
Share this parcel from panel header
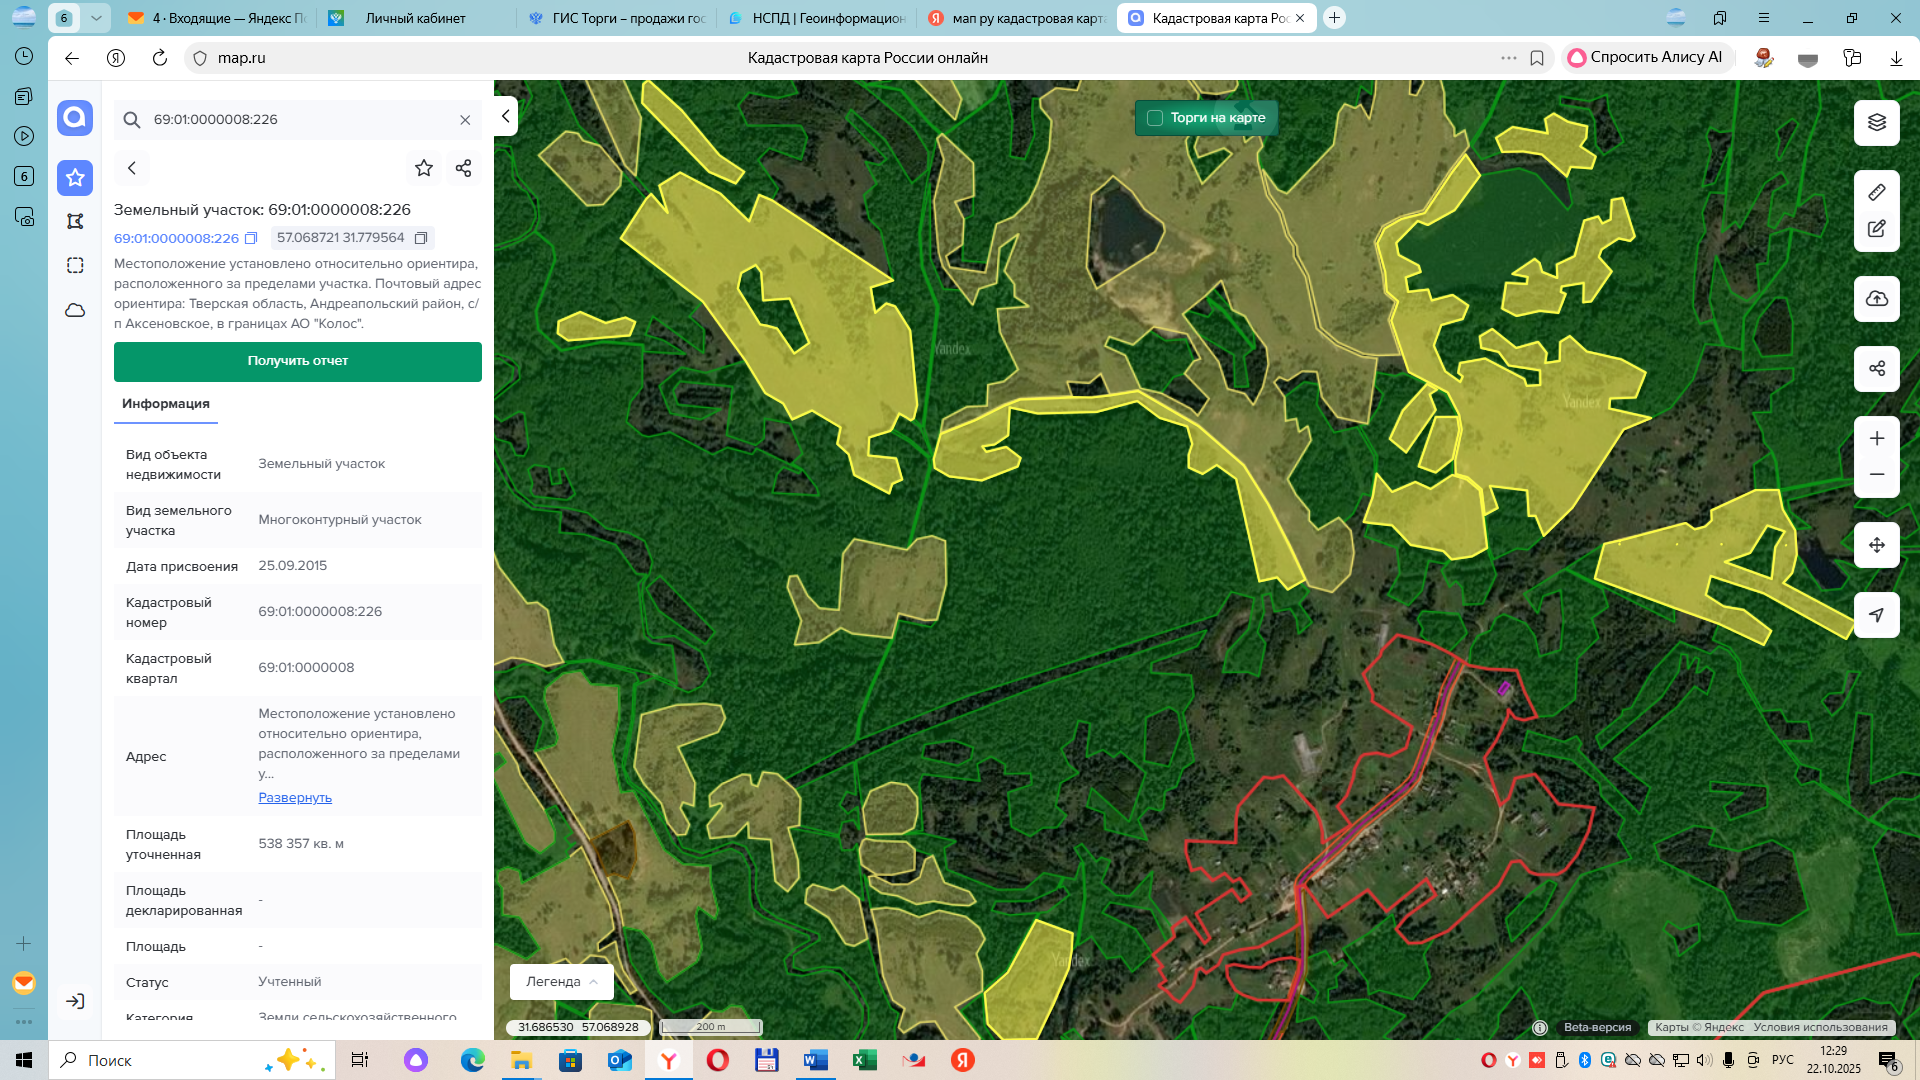[x=463, y=168]
